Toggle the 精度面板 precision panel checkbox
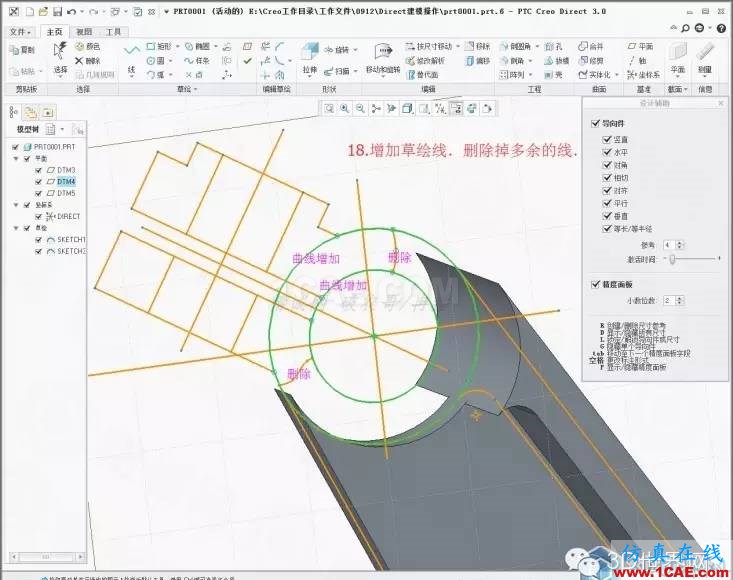 595,284
